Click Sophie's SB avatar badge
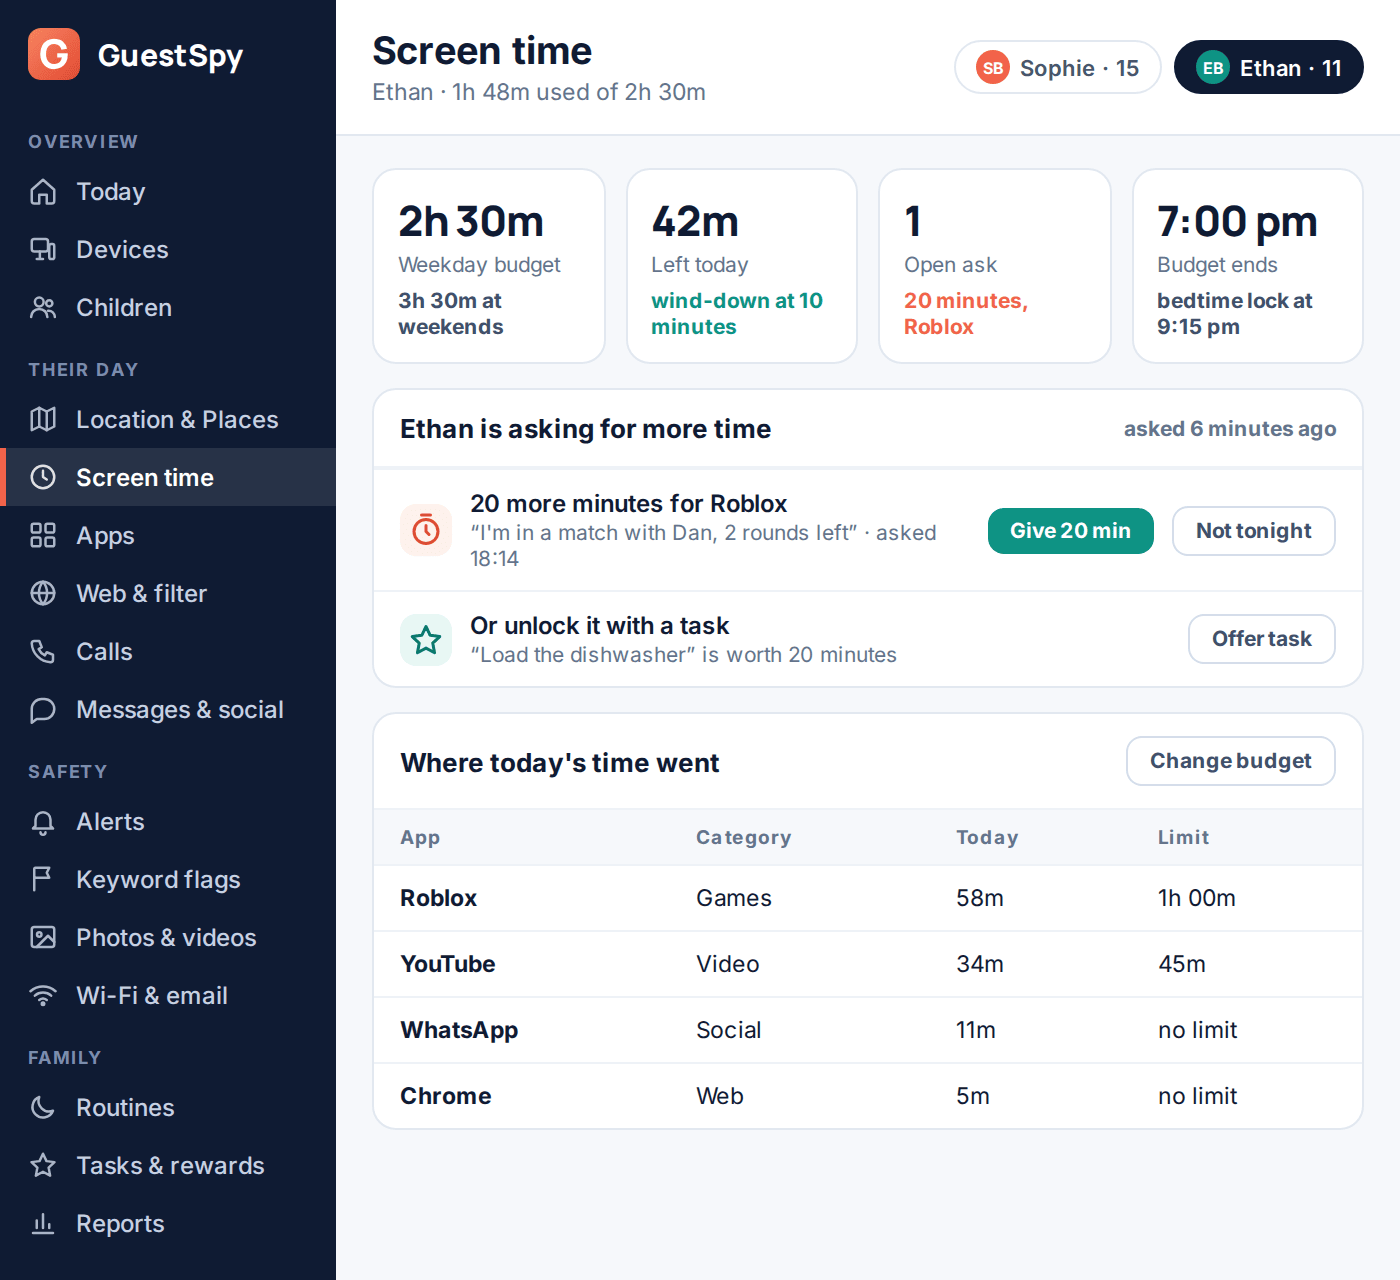 pos(993,68)
